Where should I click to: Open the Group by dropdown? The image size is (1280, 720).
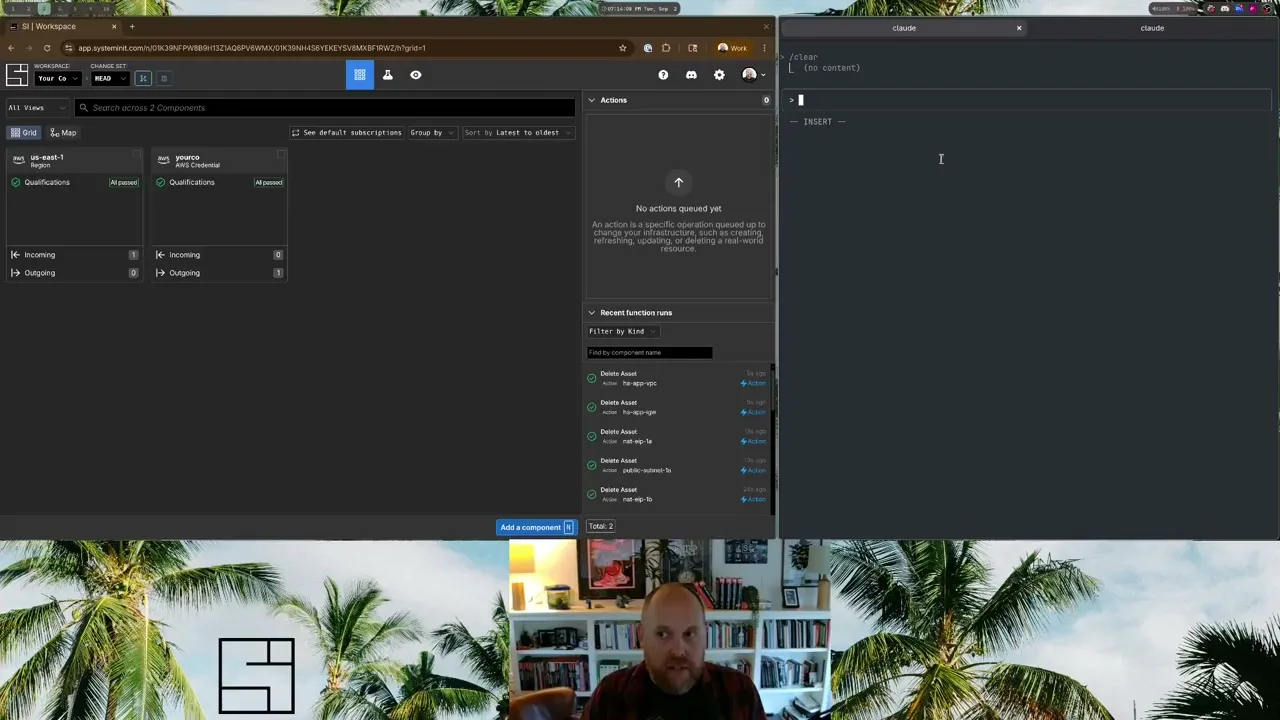pyautogui.click(x=431, y=133)
